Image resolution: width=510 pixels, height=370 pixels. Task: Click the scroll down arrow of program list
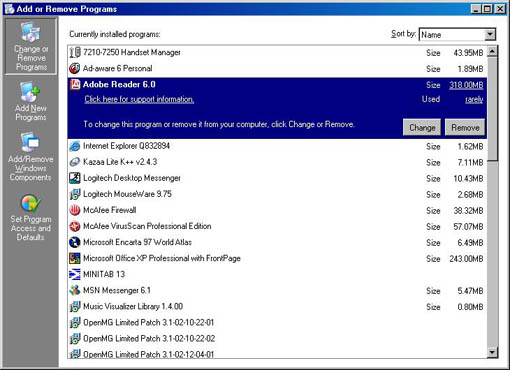[x=492, y=352]
